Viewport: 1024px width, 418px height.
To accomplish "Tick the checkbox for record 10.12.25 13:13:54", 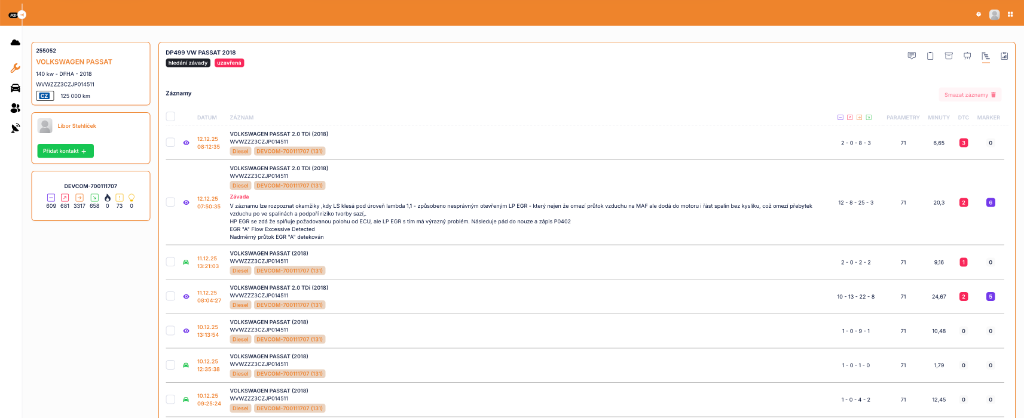I will pos(170,330).
